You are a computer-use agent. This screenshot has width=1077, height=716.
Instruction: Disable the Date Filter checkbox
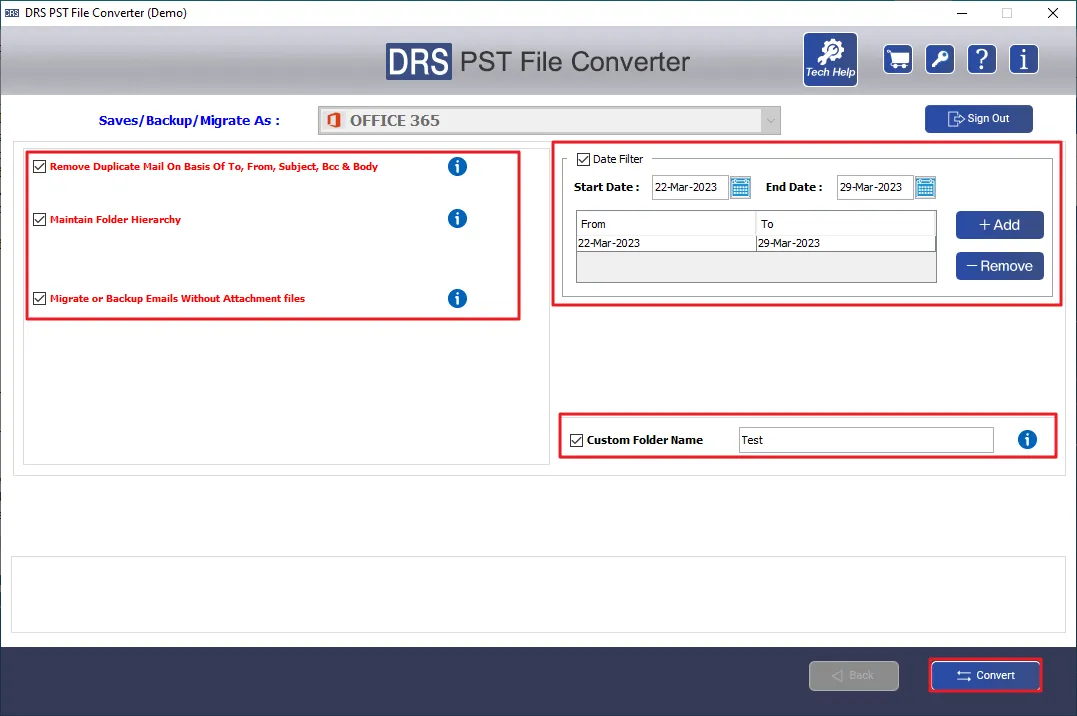[583, 159]
